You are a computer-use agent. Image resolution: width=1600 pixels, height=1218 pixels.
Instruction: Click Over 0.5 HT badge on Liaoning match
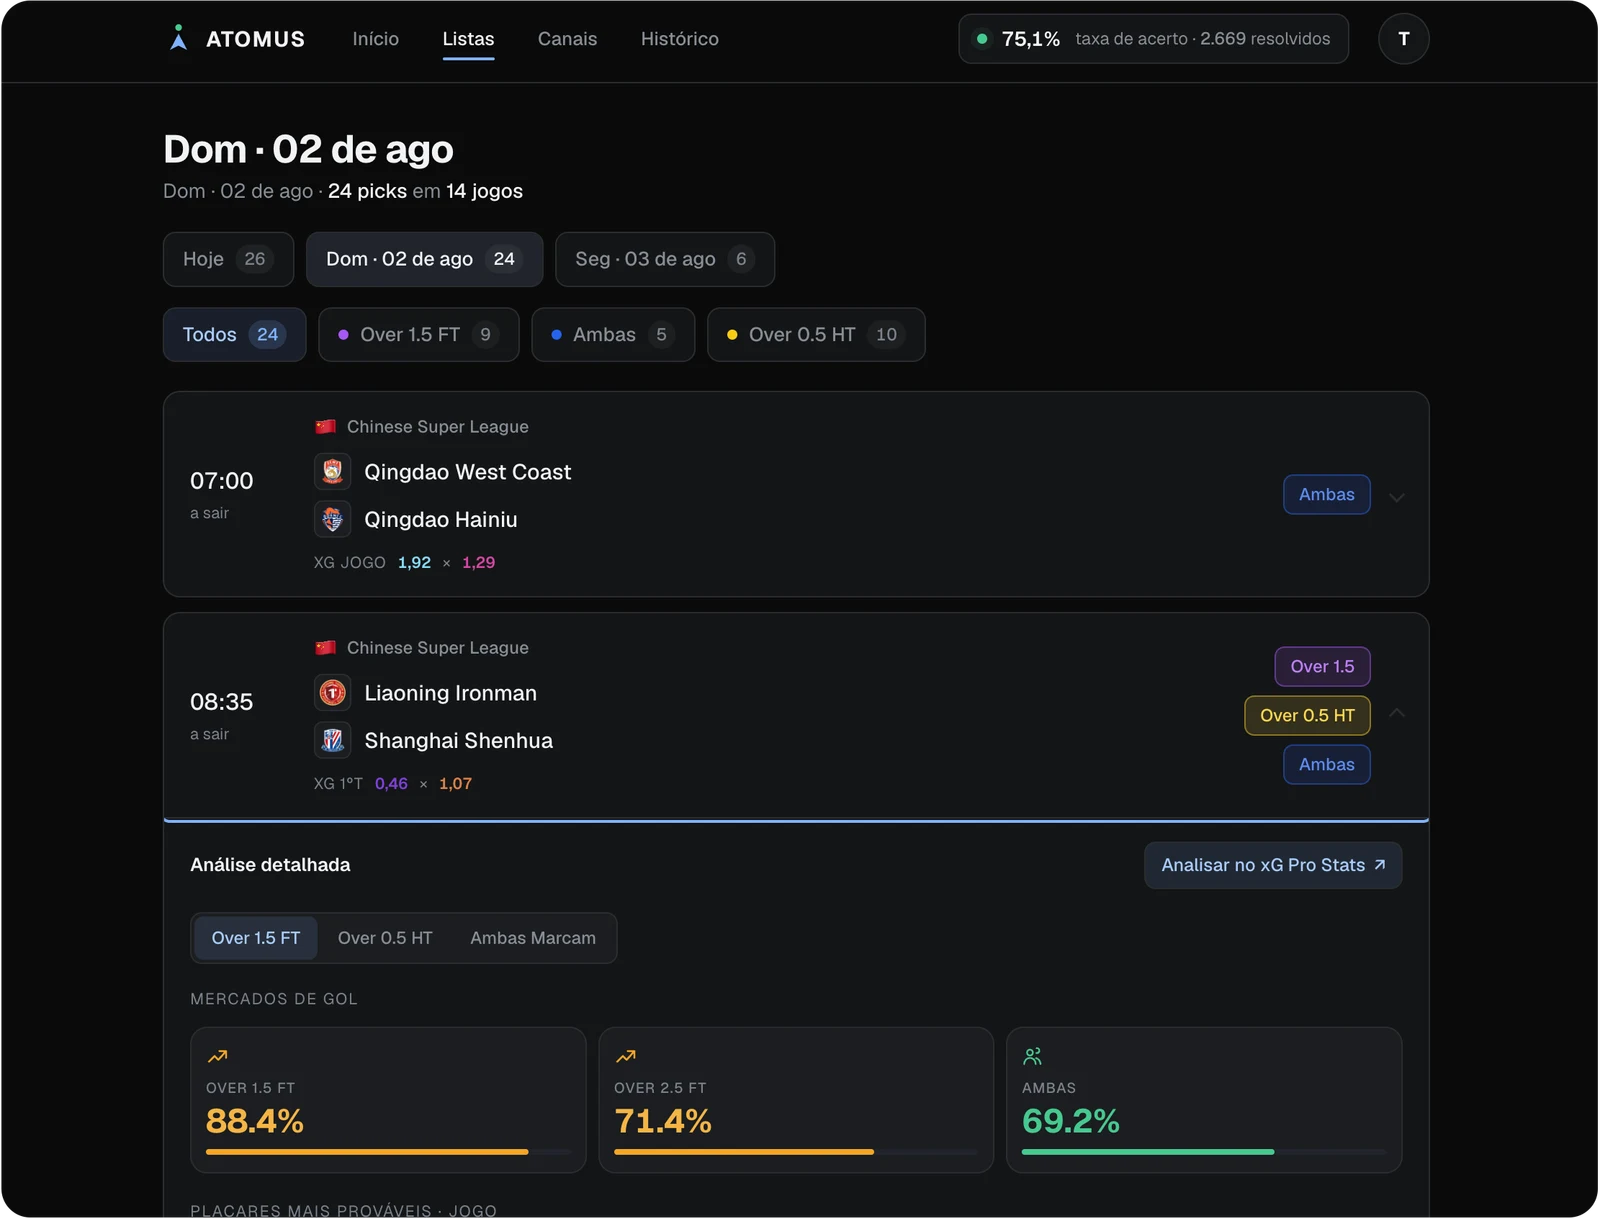coord(1307,715)
